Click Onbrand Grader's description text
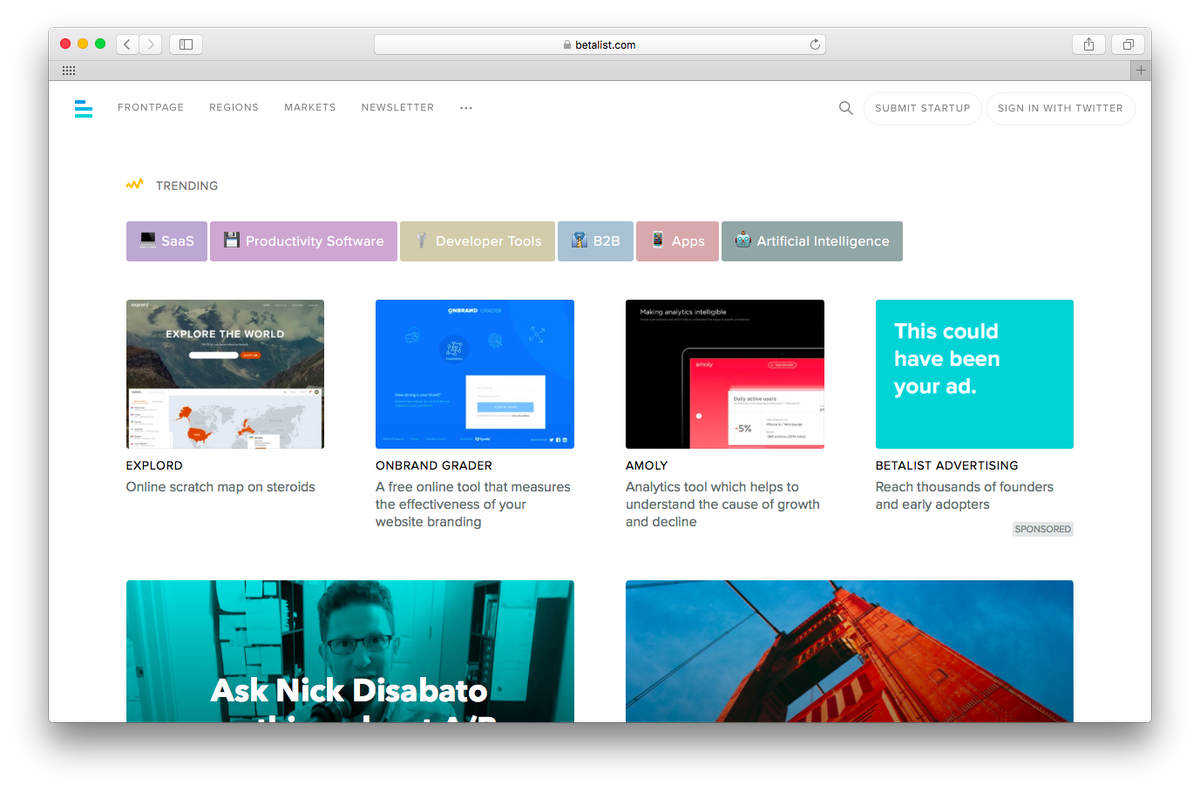This screenshot has width=1200, height=792. (x=473, y=504)
